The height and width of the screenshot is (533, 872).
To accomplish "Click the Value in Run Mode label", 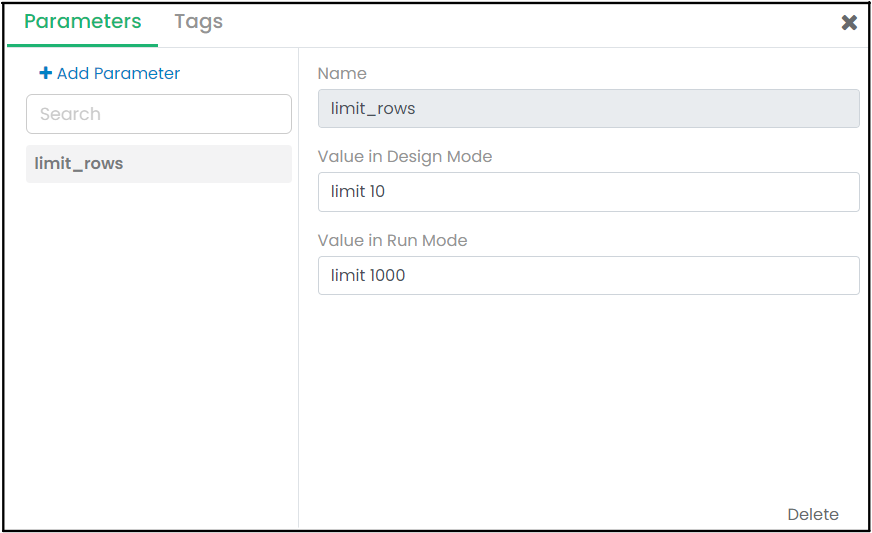I will coord(392,240).
